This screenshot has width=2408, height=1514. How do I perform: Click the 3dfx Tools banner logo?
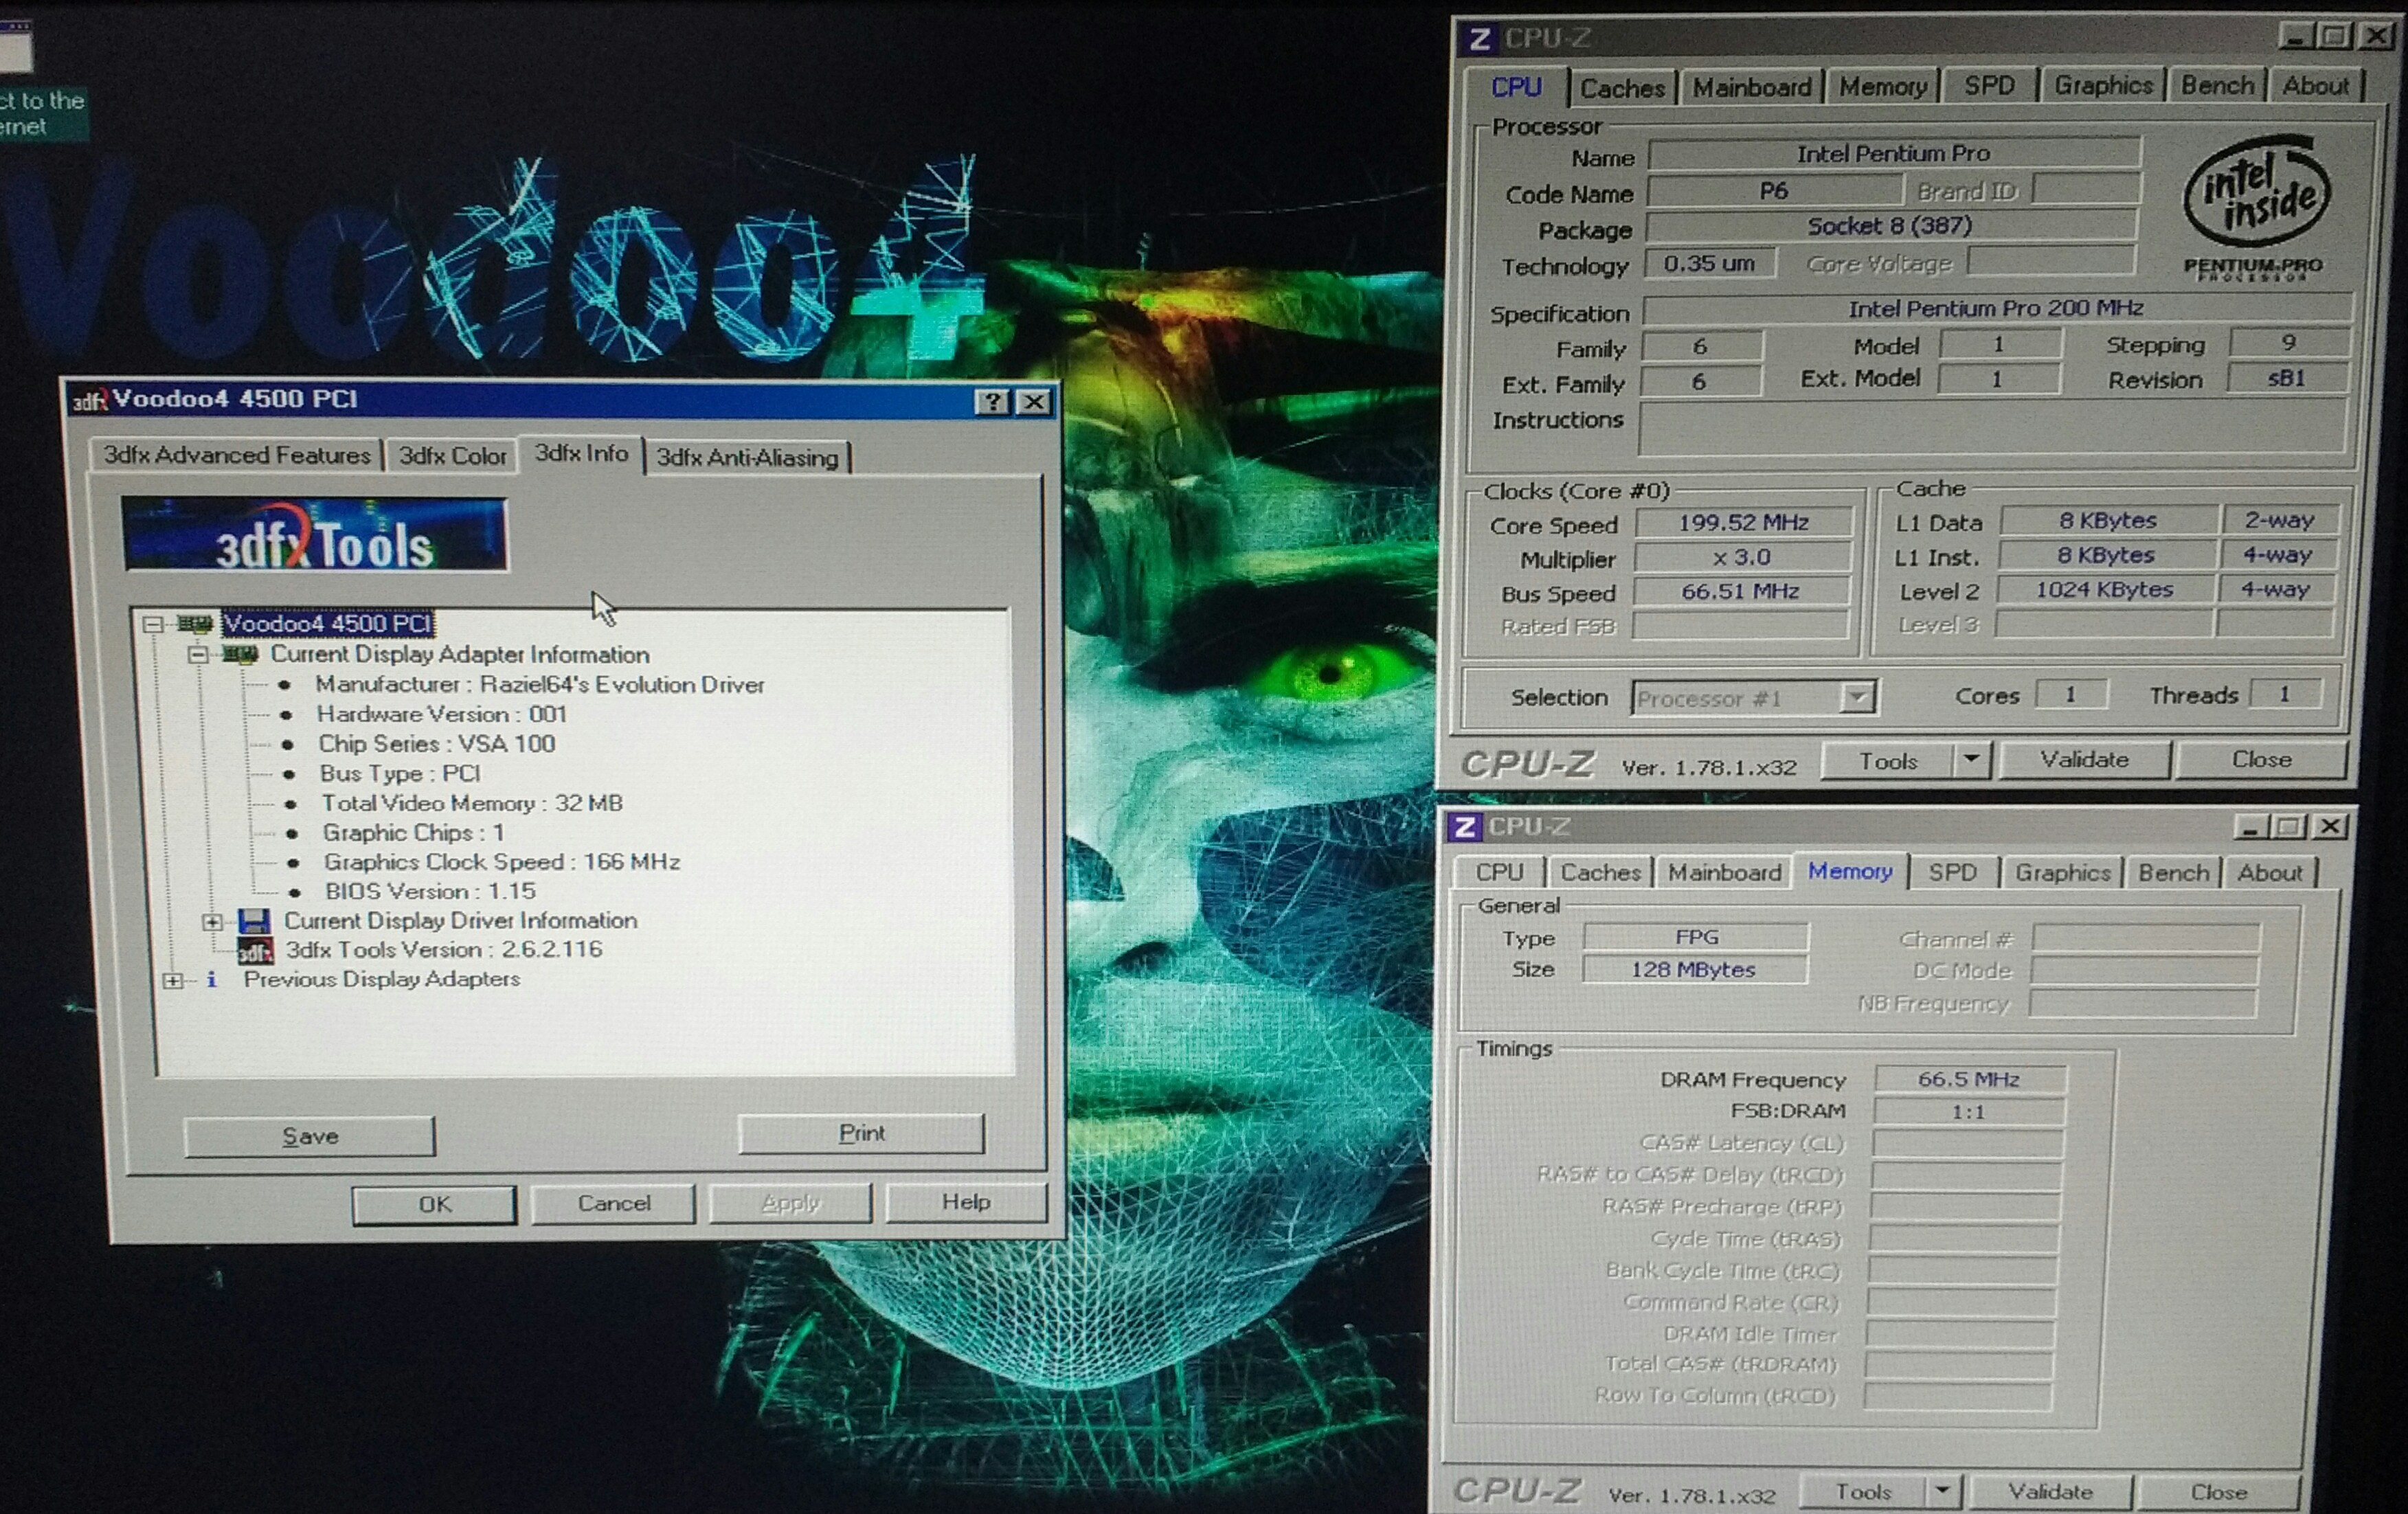click(x=315, y=535)
